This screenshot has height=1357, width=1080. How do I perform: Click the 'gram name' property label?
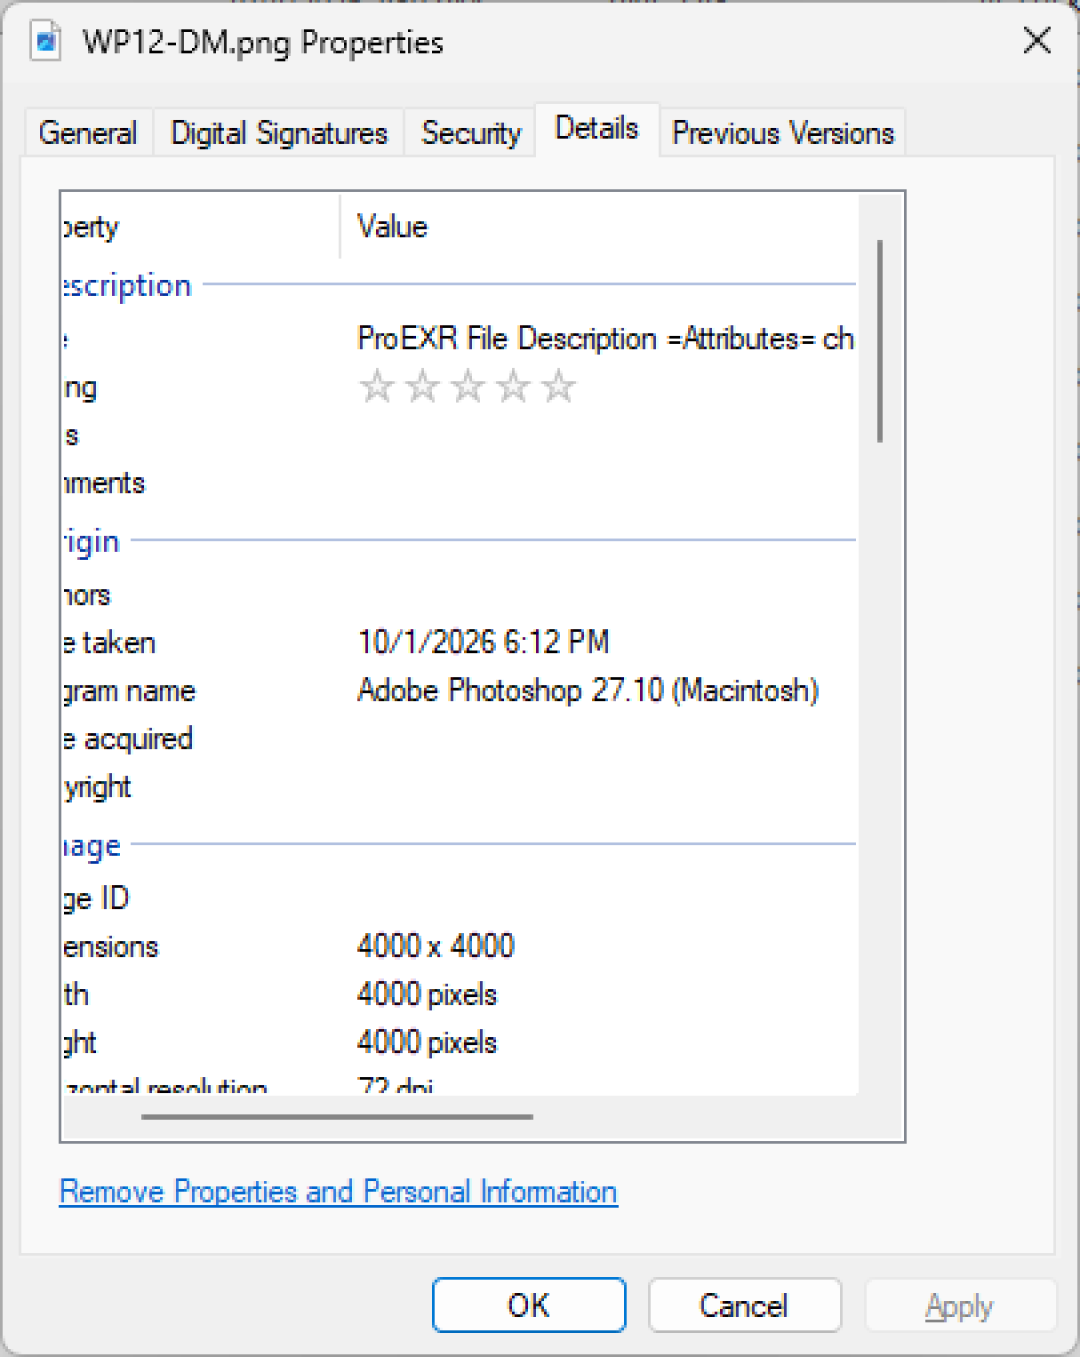tap(129, 691)
